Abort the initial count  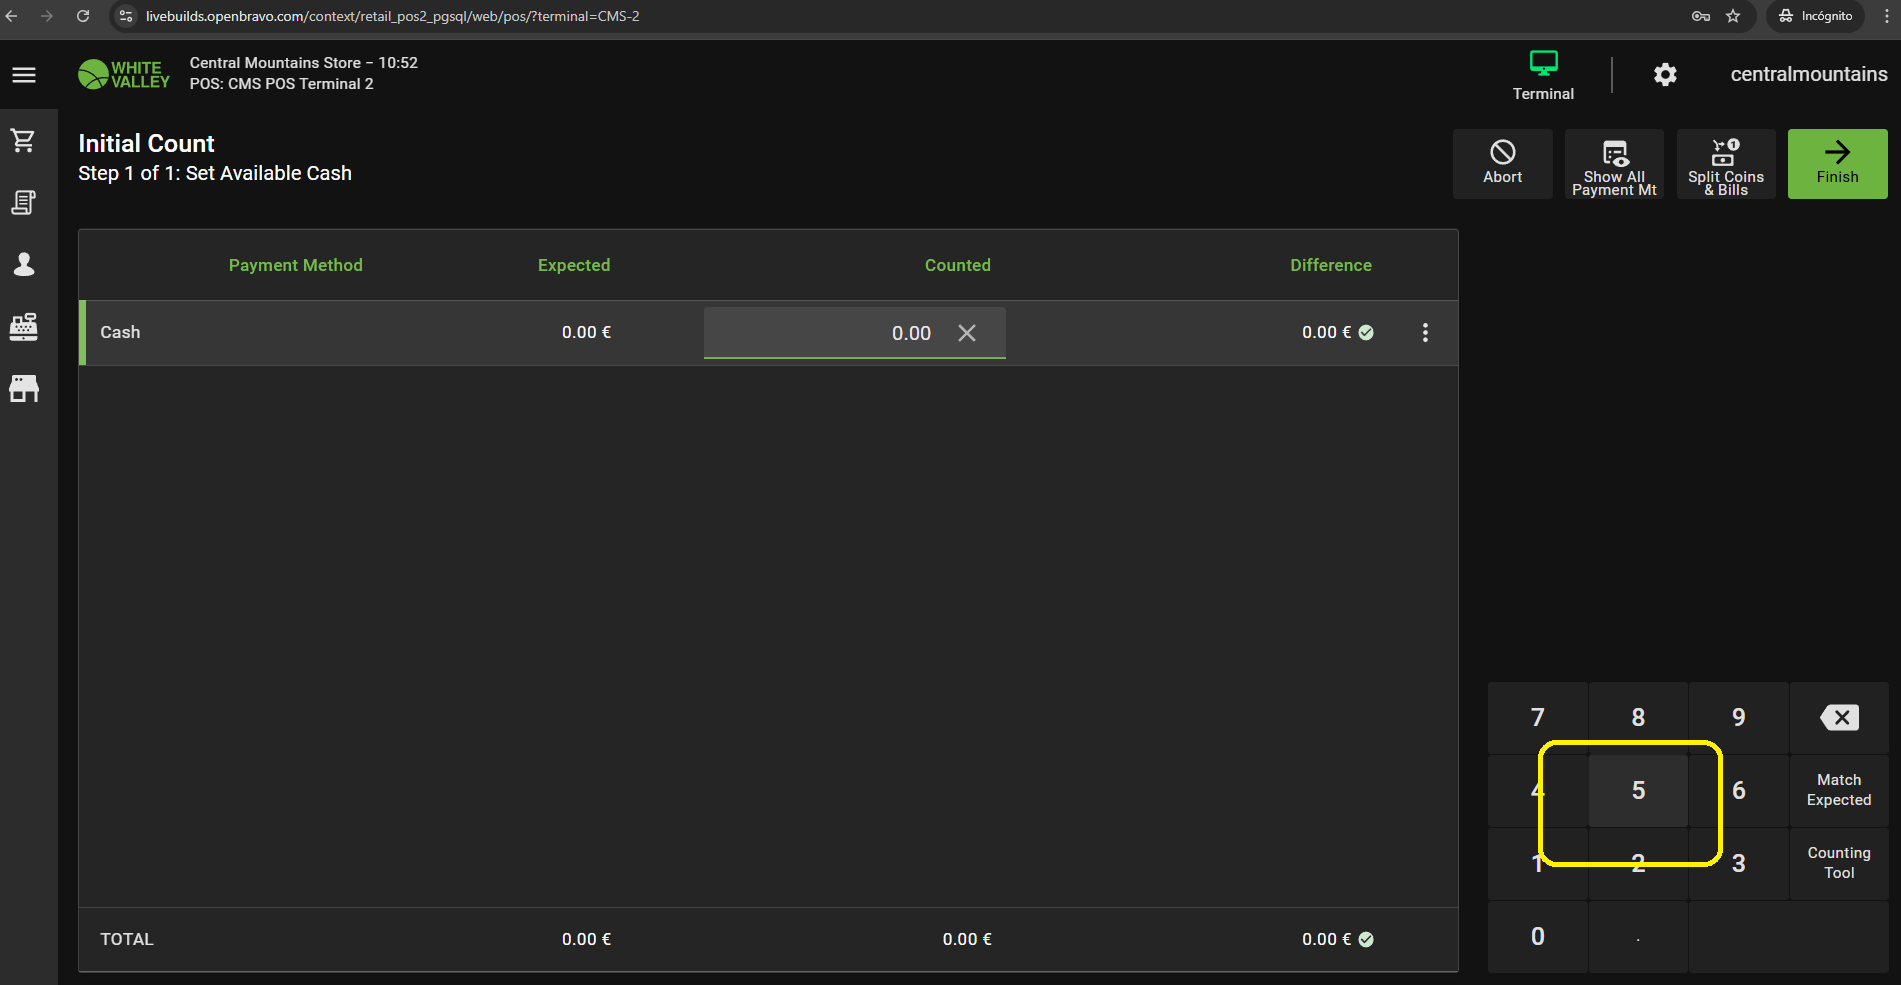tap(1503, 164)
